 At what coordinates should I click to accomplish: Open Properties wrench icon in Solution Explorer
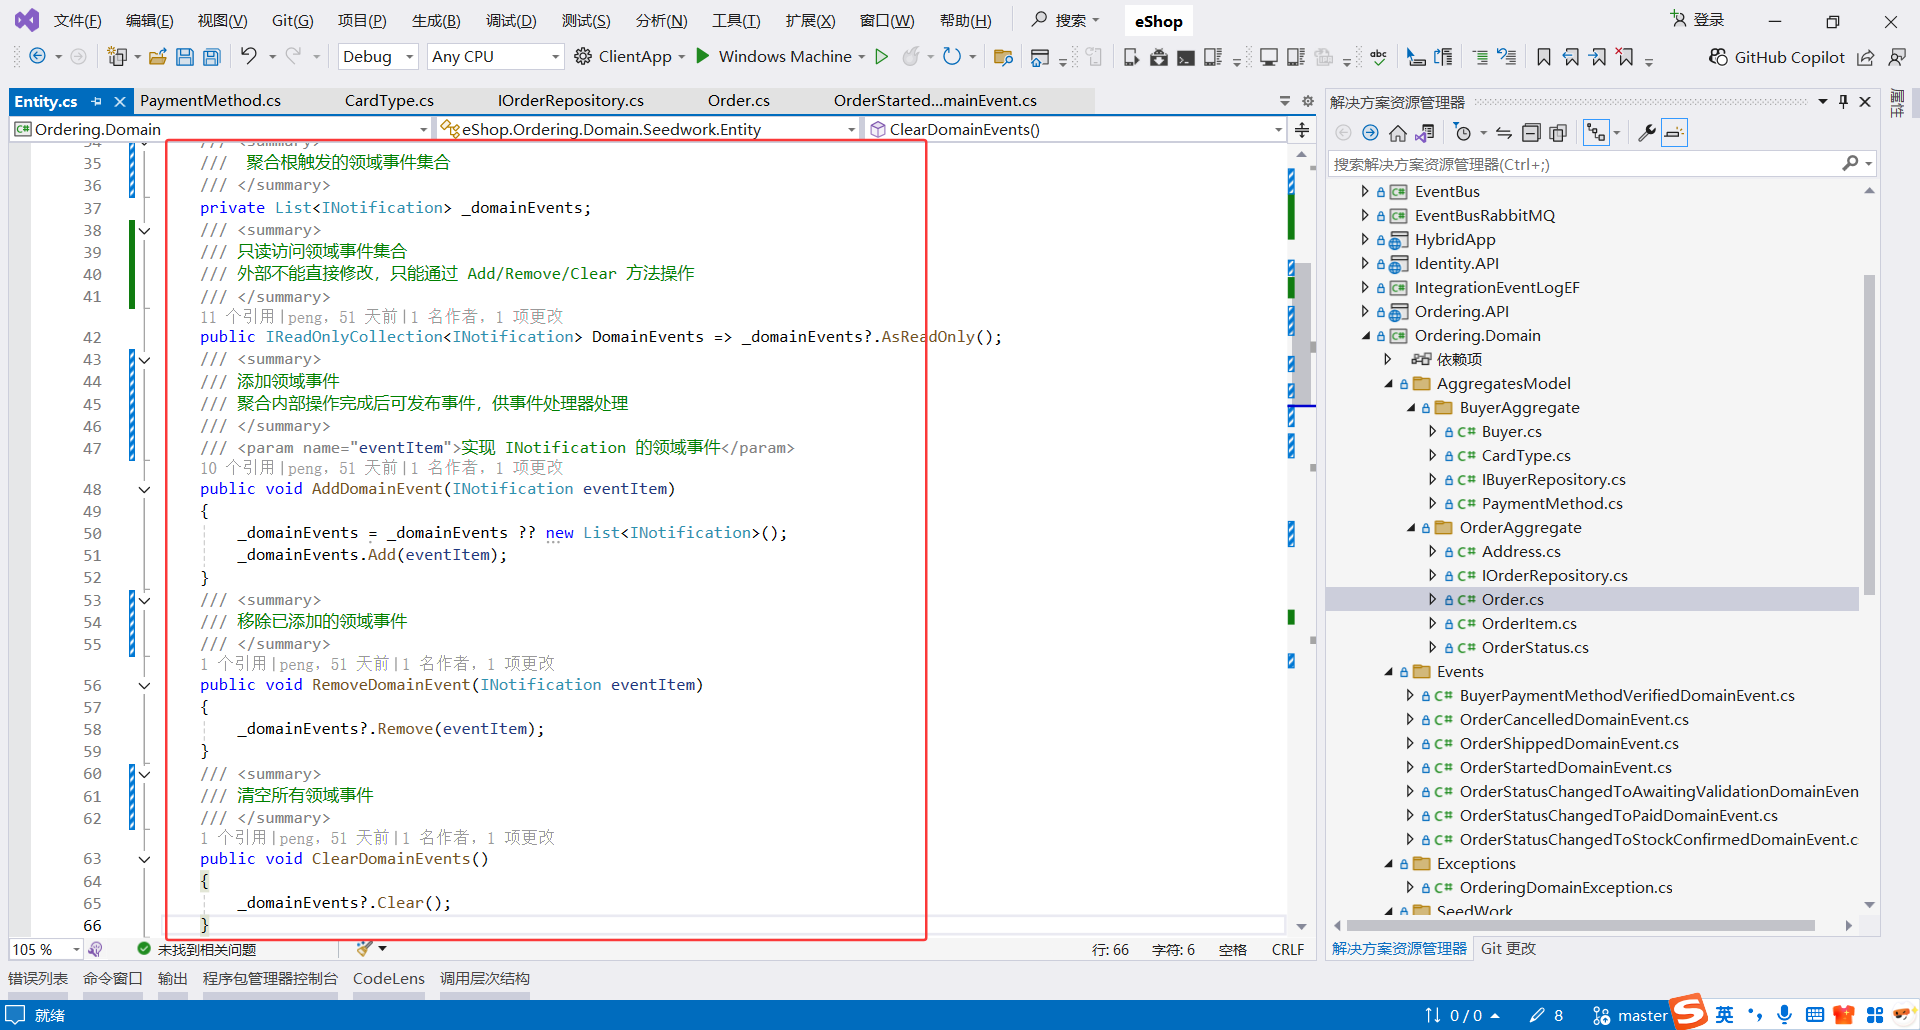click(x=1646, y=133)
